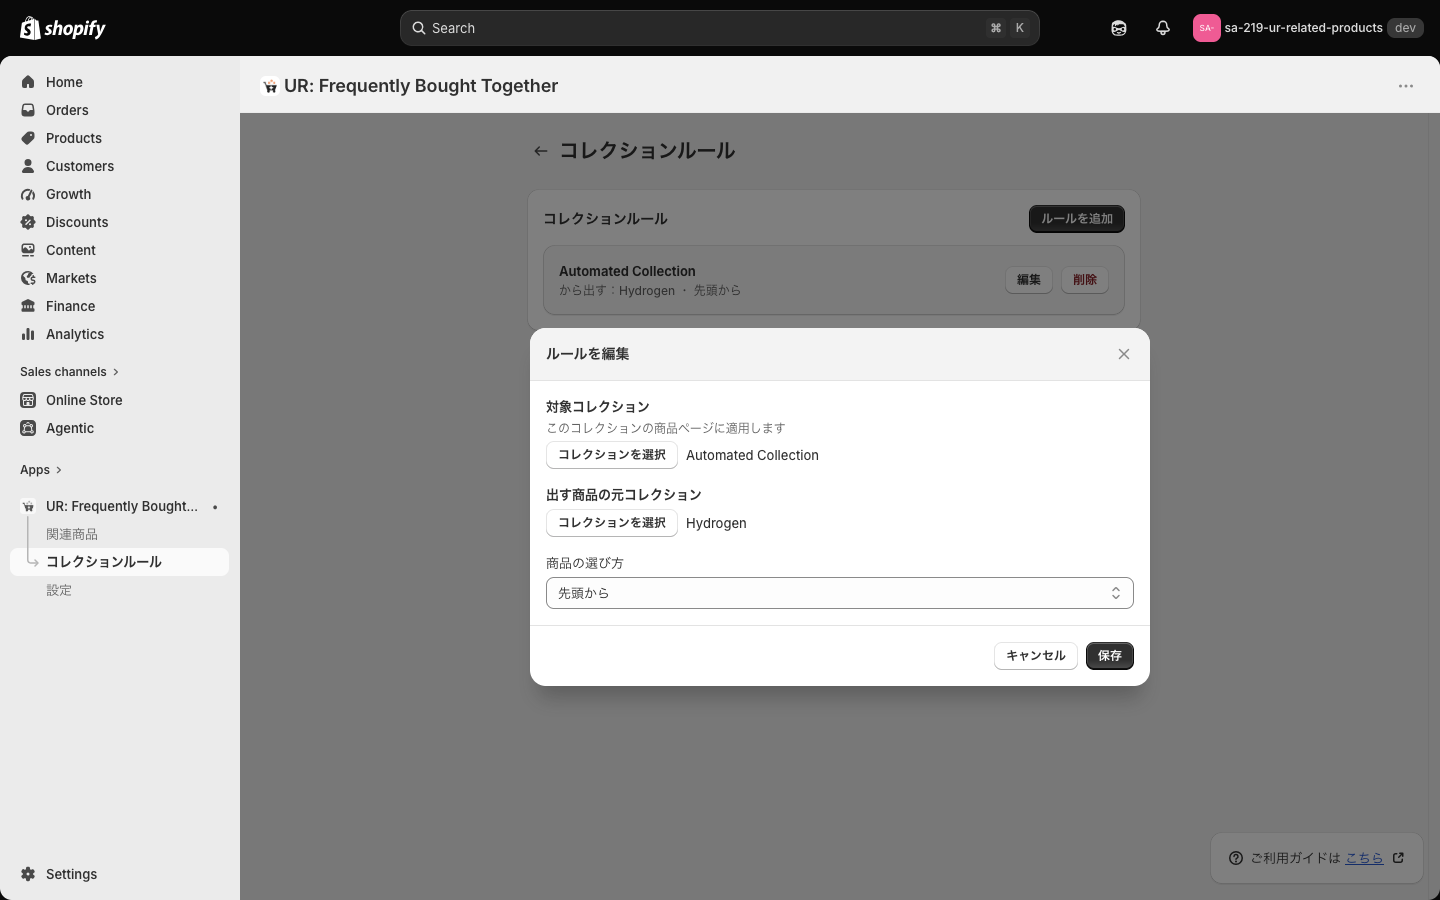Viewport: 1440px width, 900px height.
Task: Click the キャンセル button
Action: 1036,656
